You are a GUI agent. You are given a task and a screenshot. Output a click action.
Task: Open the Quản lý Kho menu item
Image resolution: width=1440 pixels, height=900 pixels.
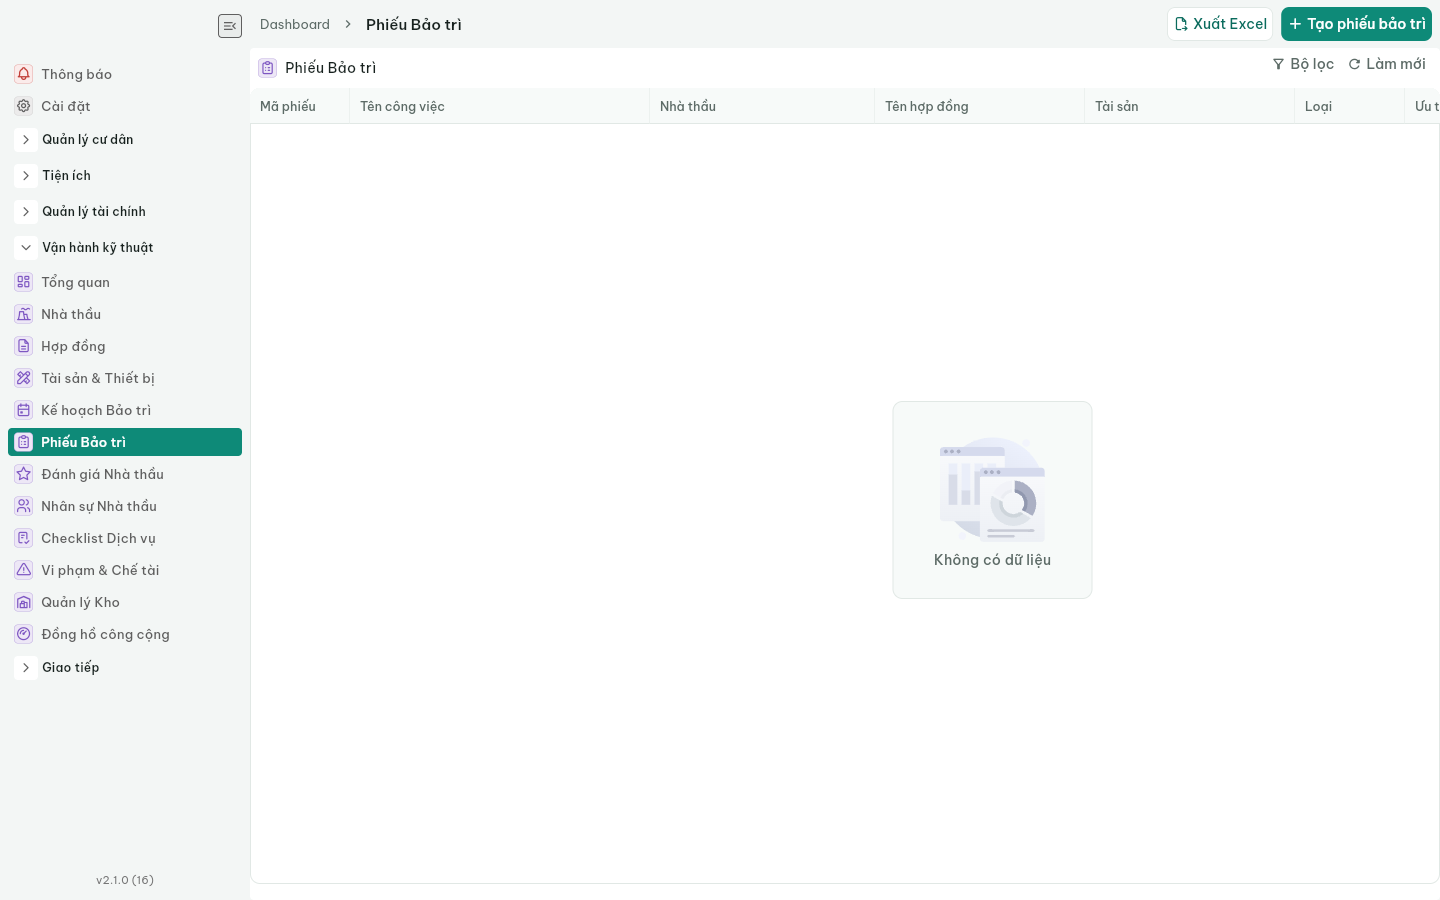tap(125, 602)
